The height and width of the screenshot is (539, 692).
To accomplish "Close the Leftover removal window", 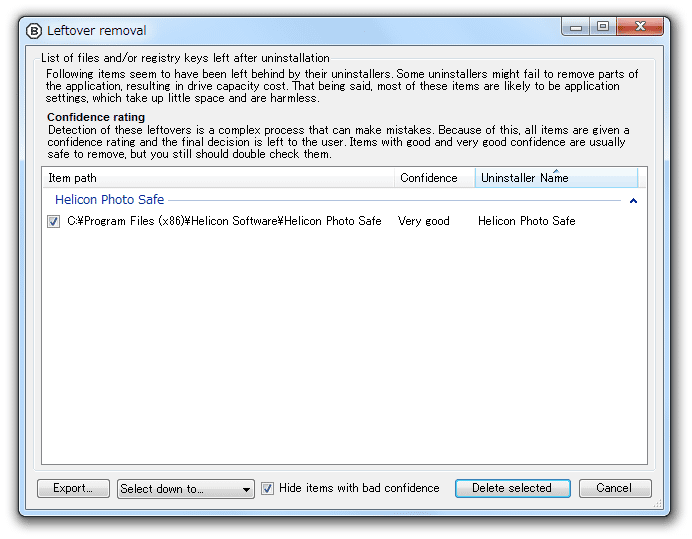I will click(x=640, y=27).
